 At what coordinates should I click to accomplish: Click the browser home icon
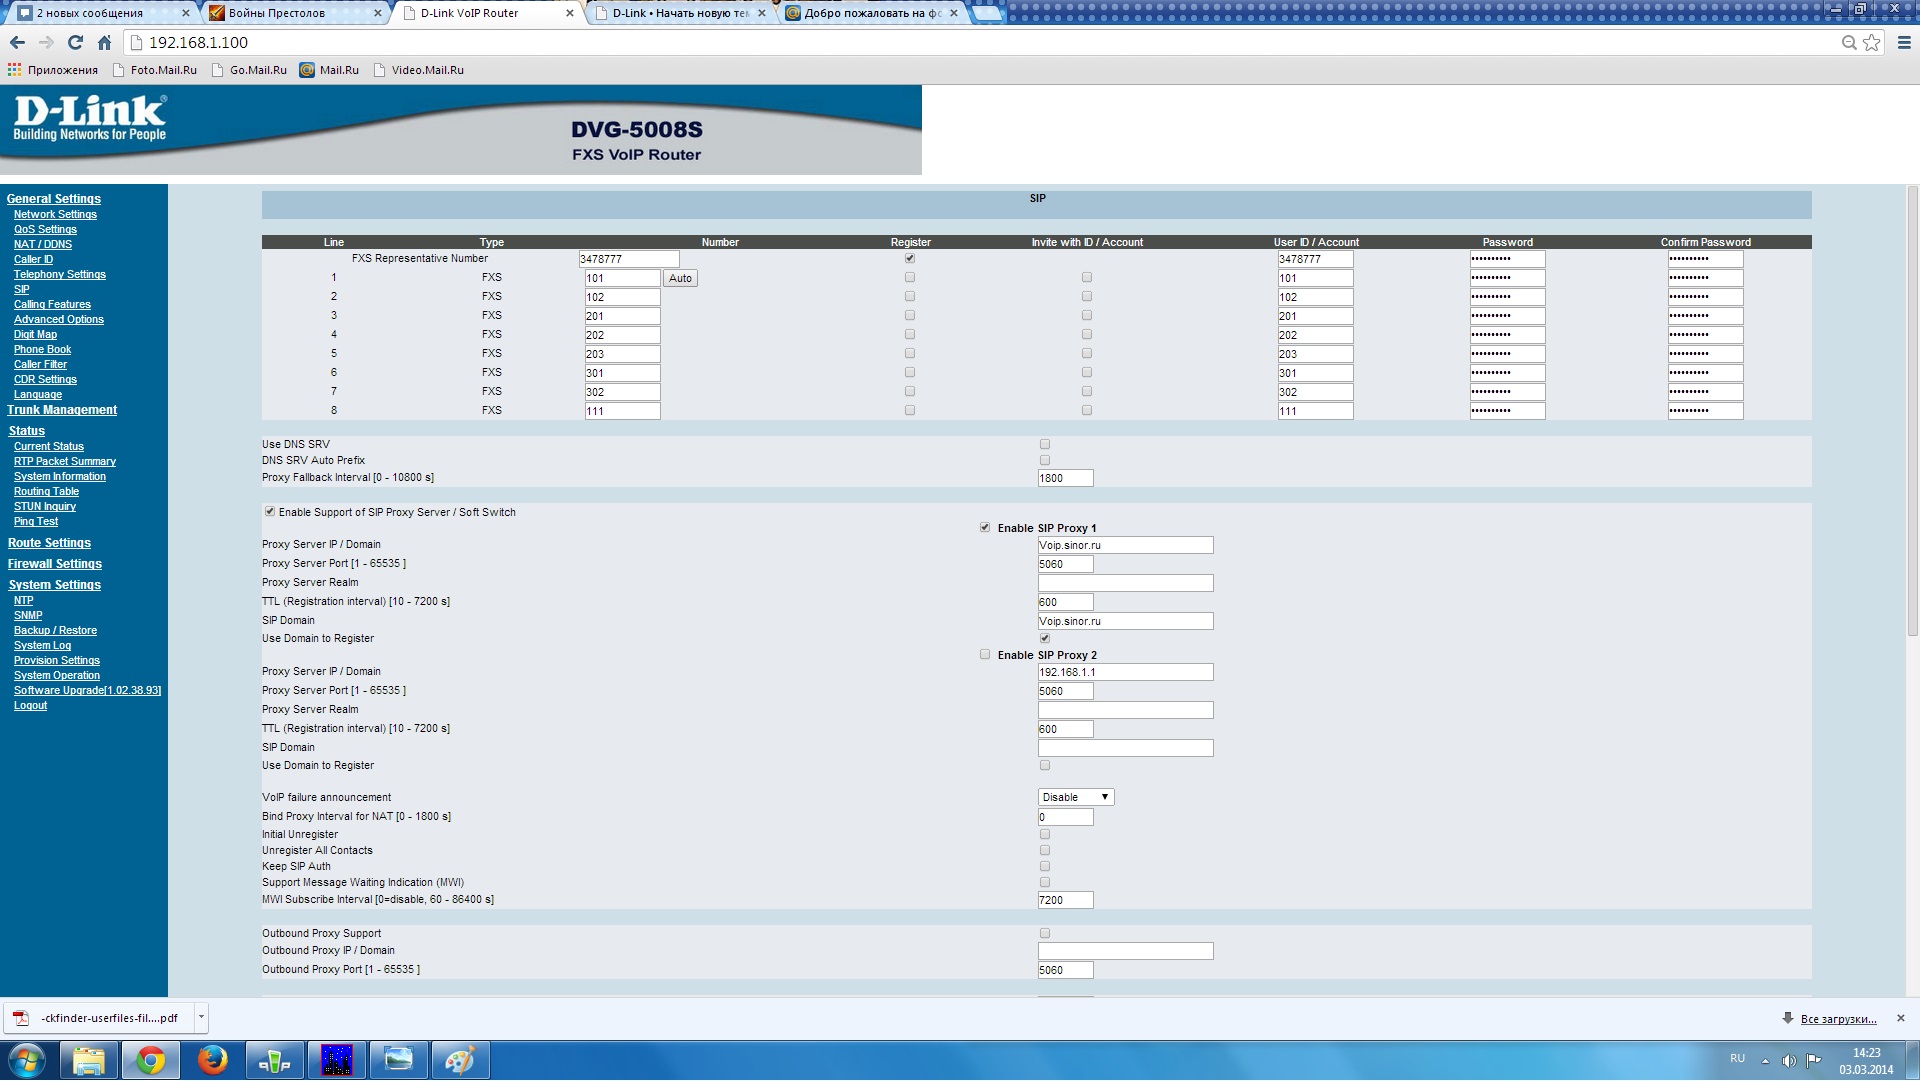coord(104,42)
